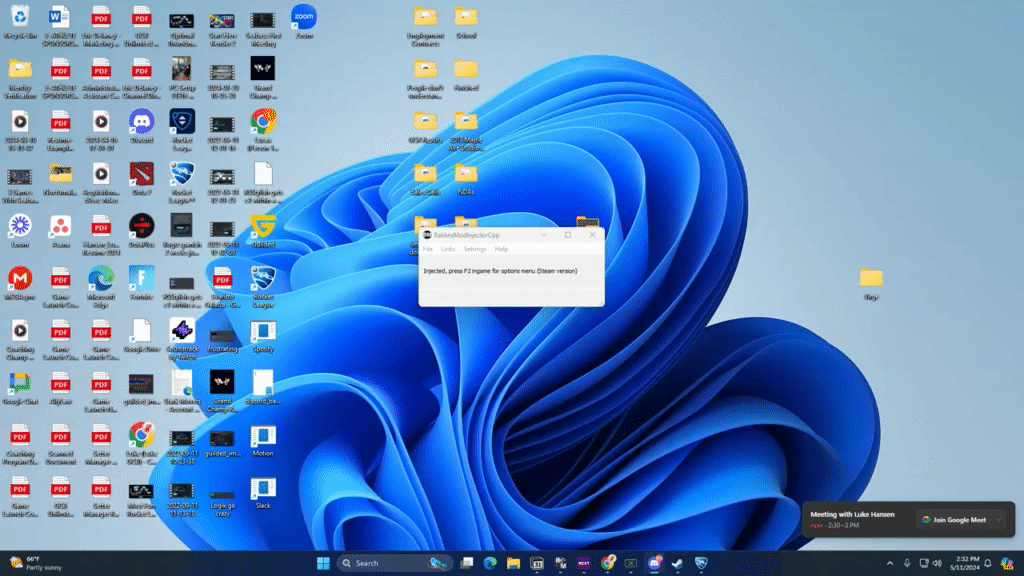Open the Links menu in BakkesModInjectorCpp
The image size is (1024, 576).
coord(448,249)
